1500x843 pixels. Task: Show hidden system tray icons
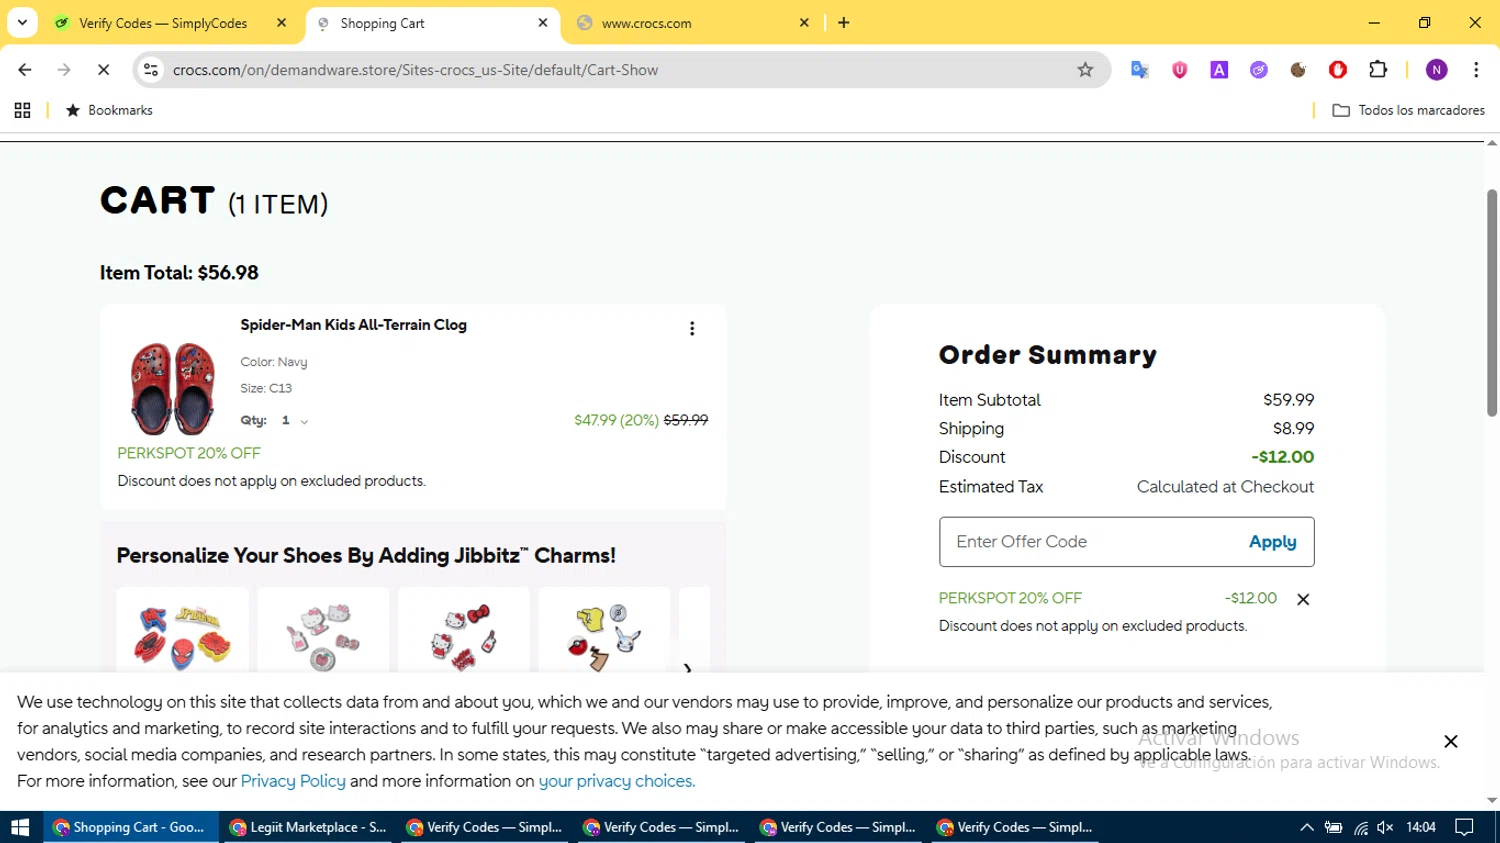pos(1306,827)
